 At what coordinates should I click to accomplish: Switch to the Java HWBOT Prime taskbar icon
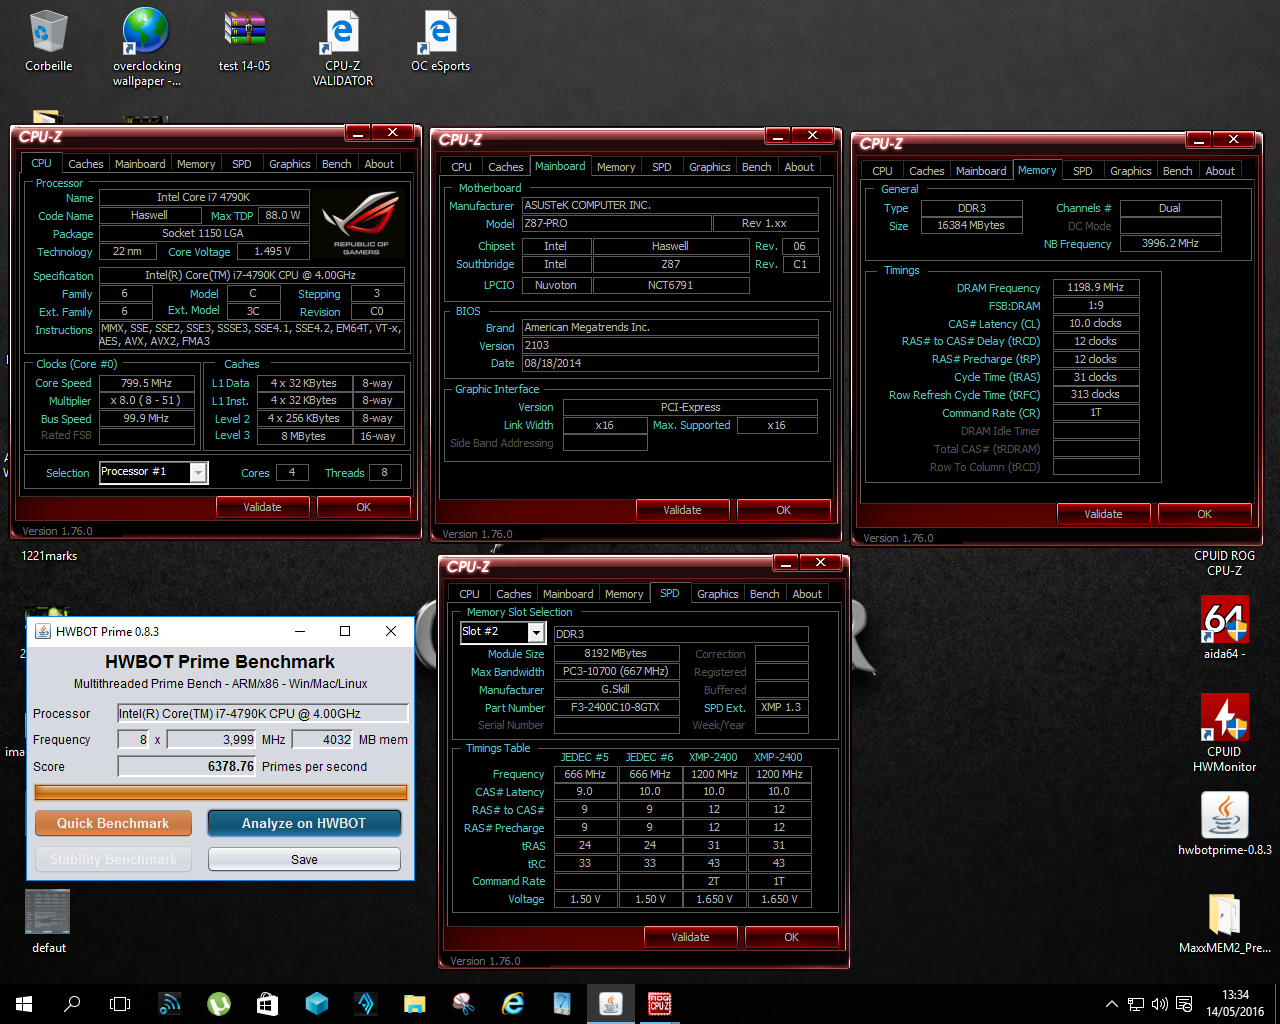click(x=610, y=1003)
